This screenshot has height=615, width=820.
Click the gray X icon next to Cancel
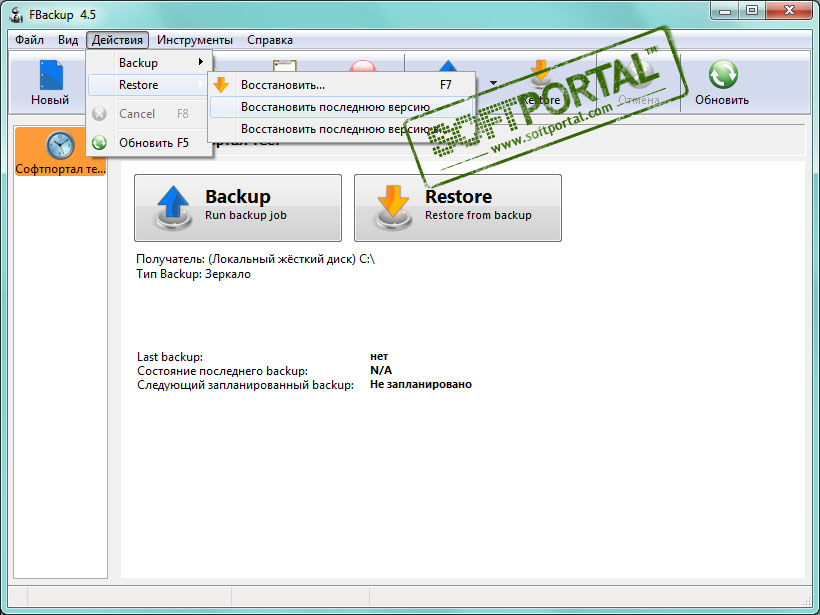click(99, 113)
